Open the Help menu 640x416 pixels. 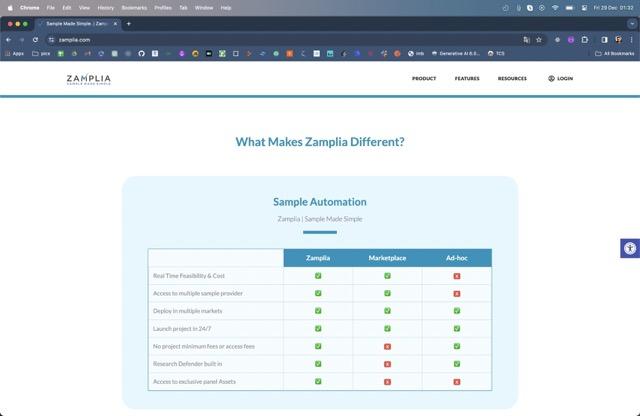click(x=226, y=8)
